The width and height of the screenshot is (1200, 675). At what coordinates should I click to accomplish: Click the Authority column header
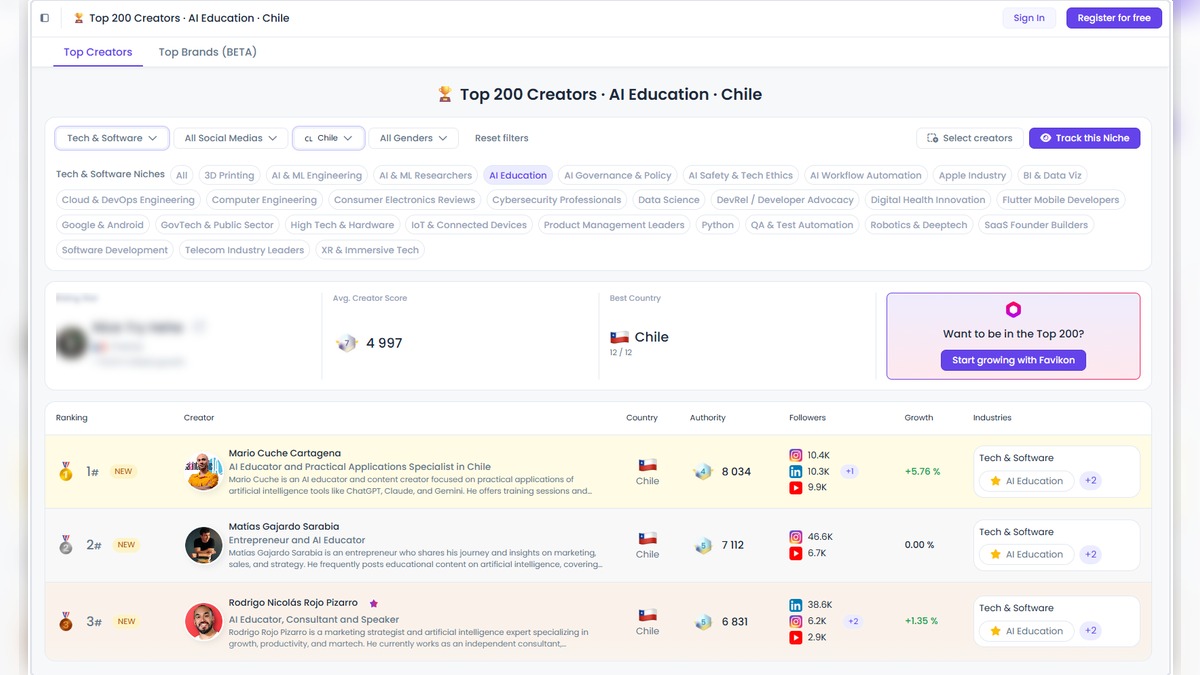[708, 418]
